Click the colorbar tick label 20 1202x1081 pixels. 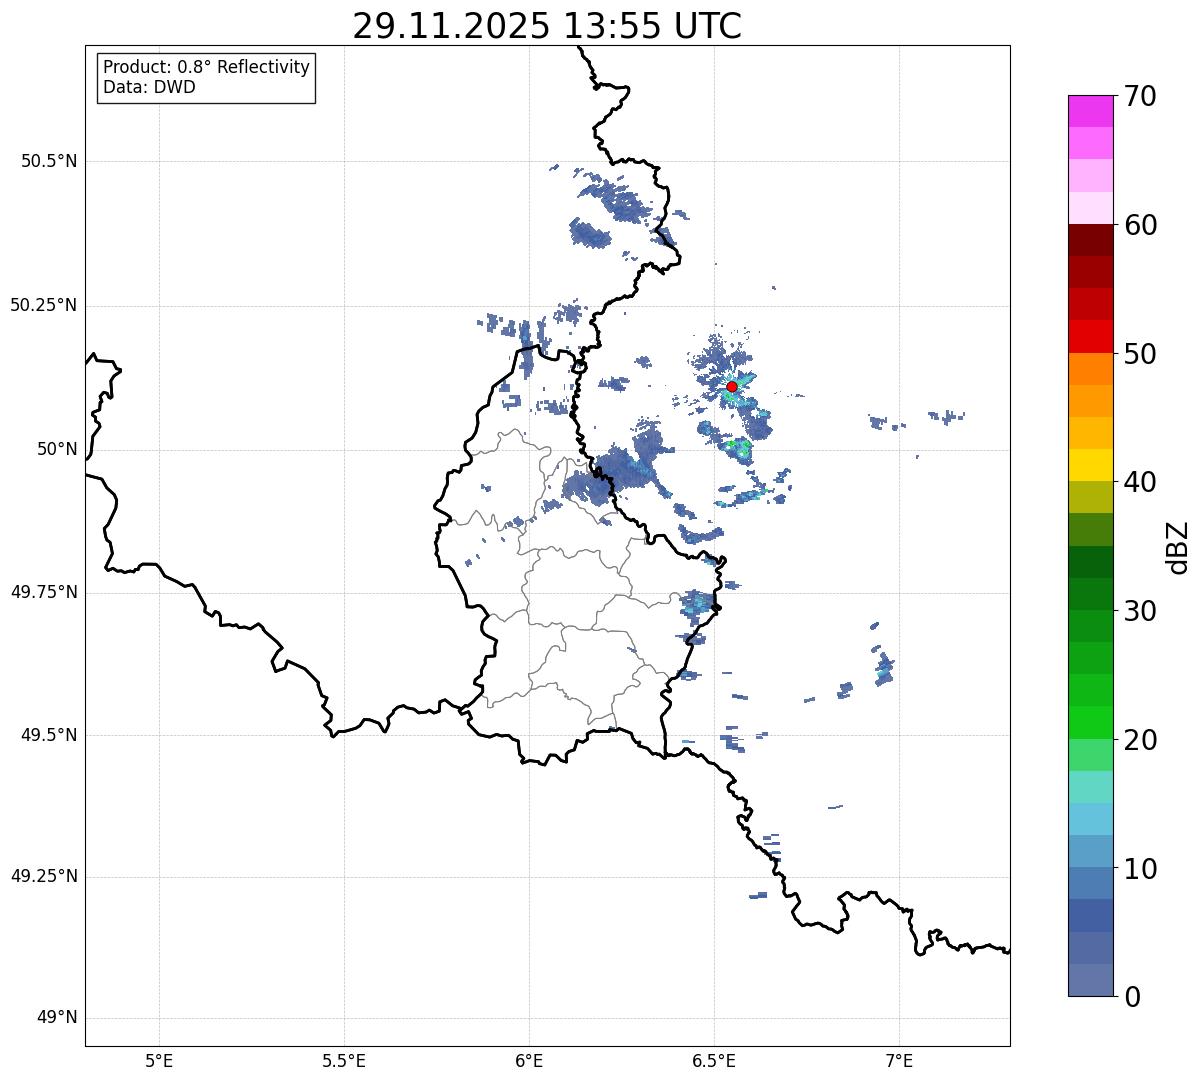1141,740
